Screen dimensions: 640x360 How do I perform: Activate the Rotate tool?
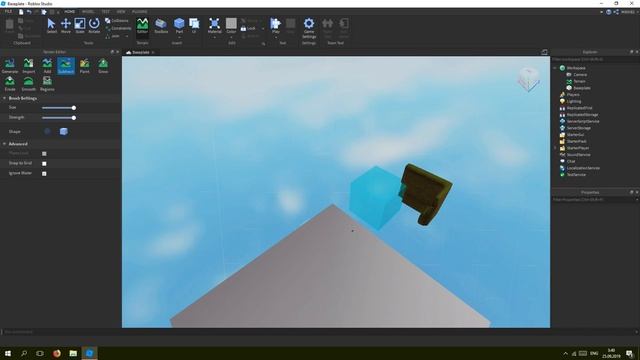(x=94, y=26)
